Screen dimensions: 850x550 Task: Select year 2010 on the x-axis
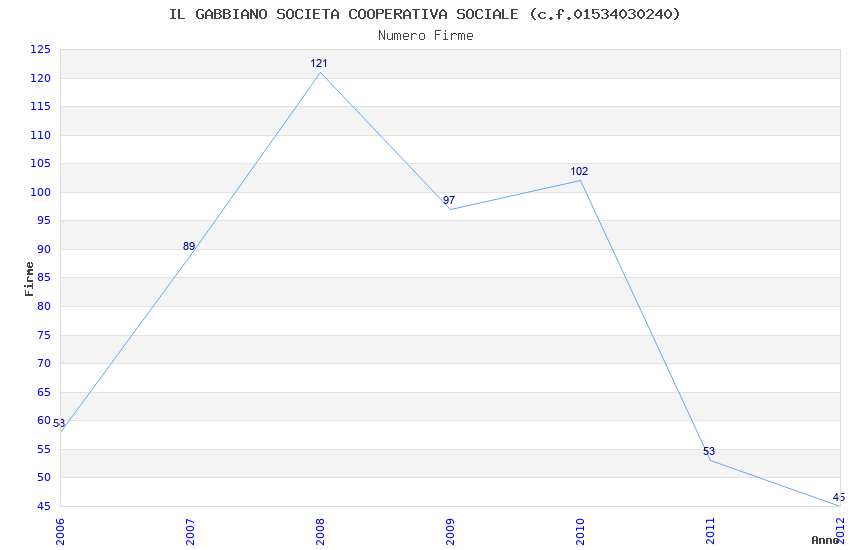tap(581, 531)
